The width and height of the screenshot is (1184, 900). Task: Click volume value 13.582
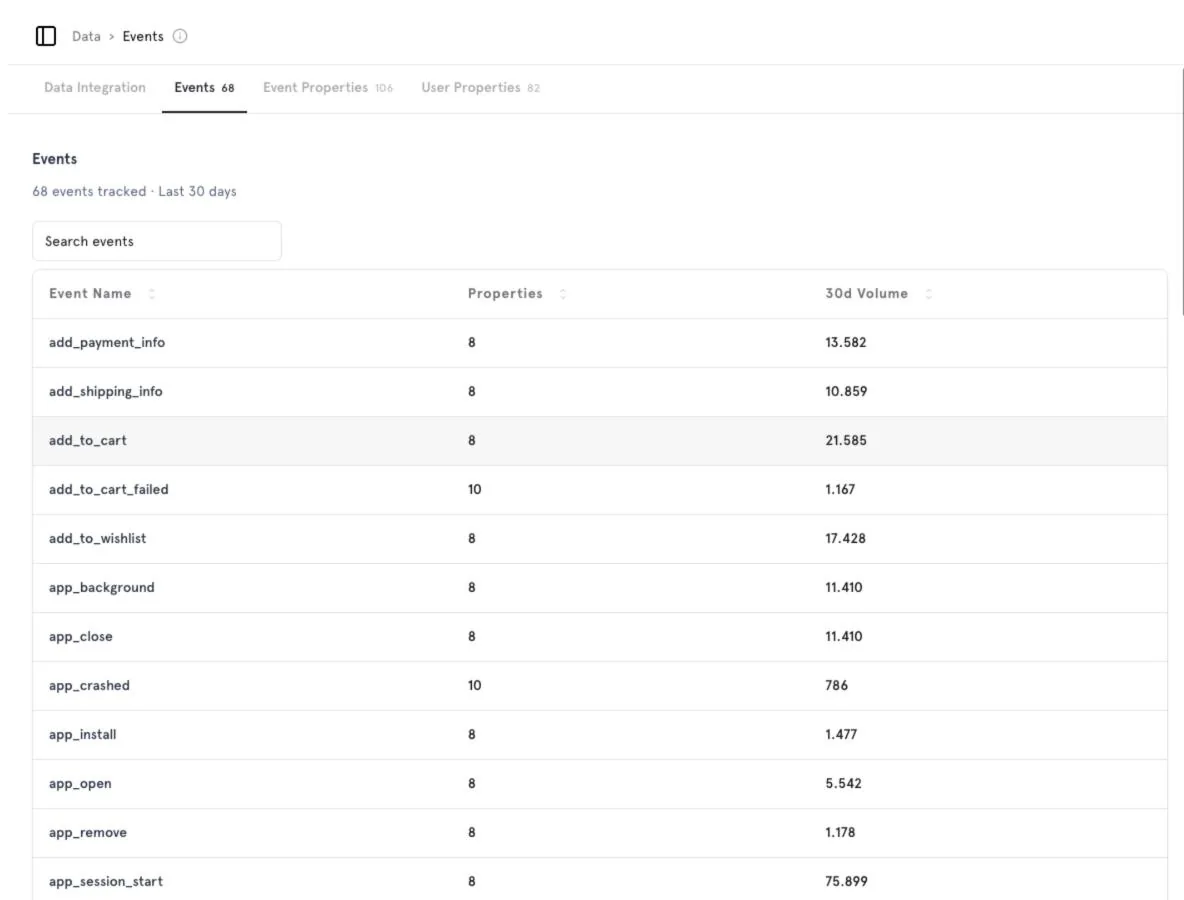[846, 343]
